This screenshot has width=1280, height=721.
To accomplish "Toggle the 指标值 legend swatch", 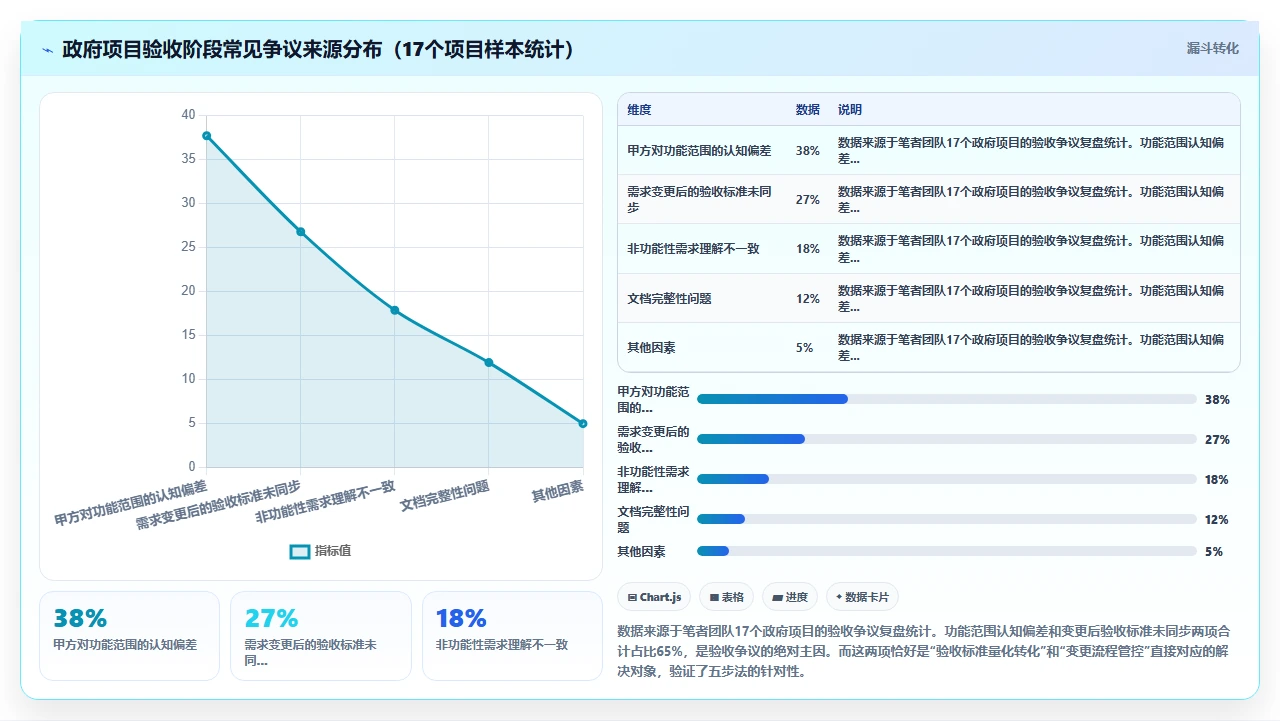I will (300, 551).
